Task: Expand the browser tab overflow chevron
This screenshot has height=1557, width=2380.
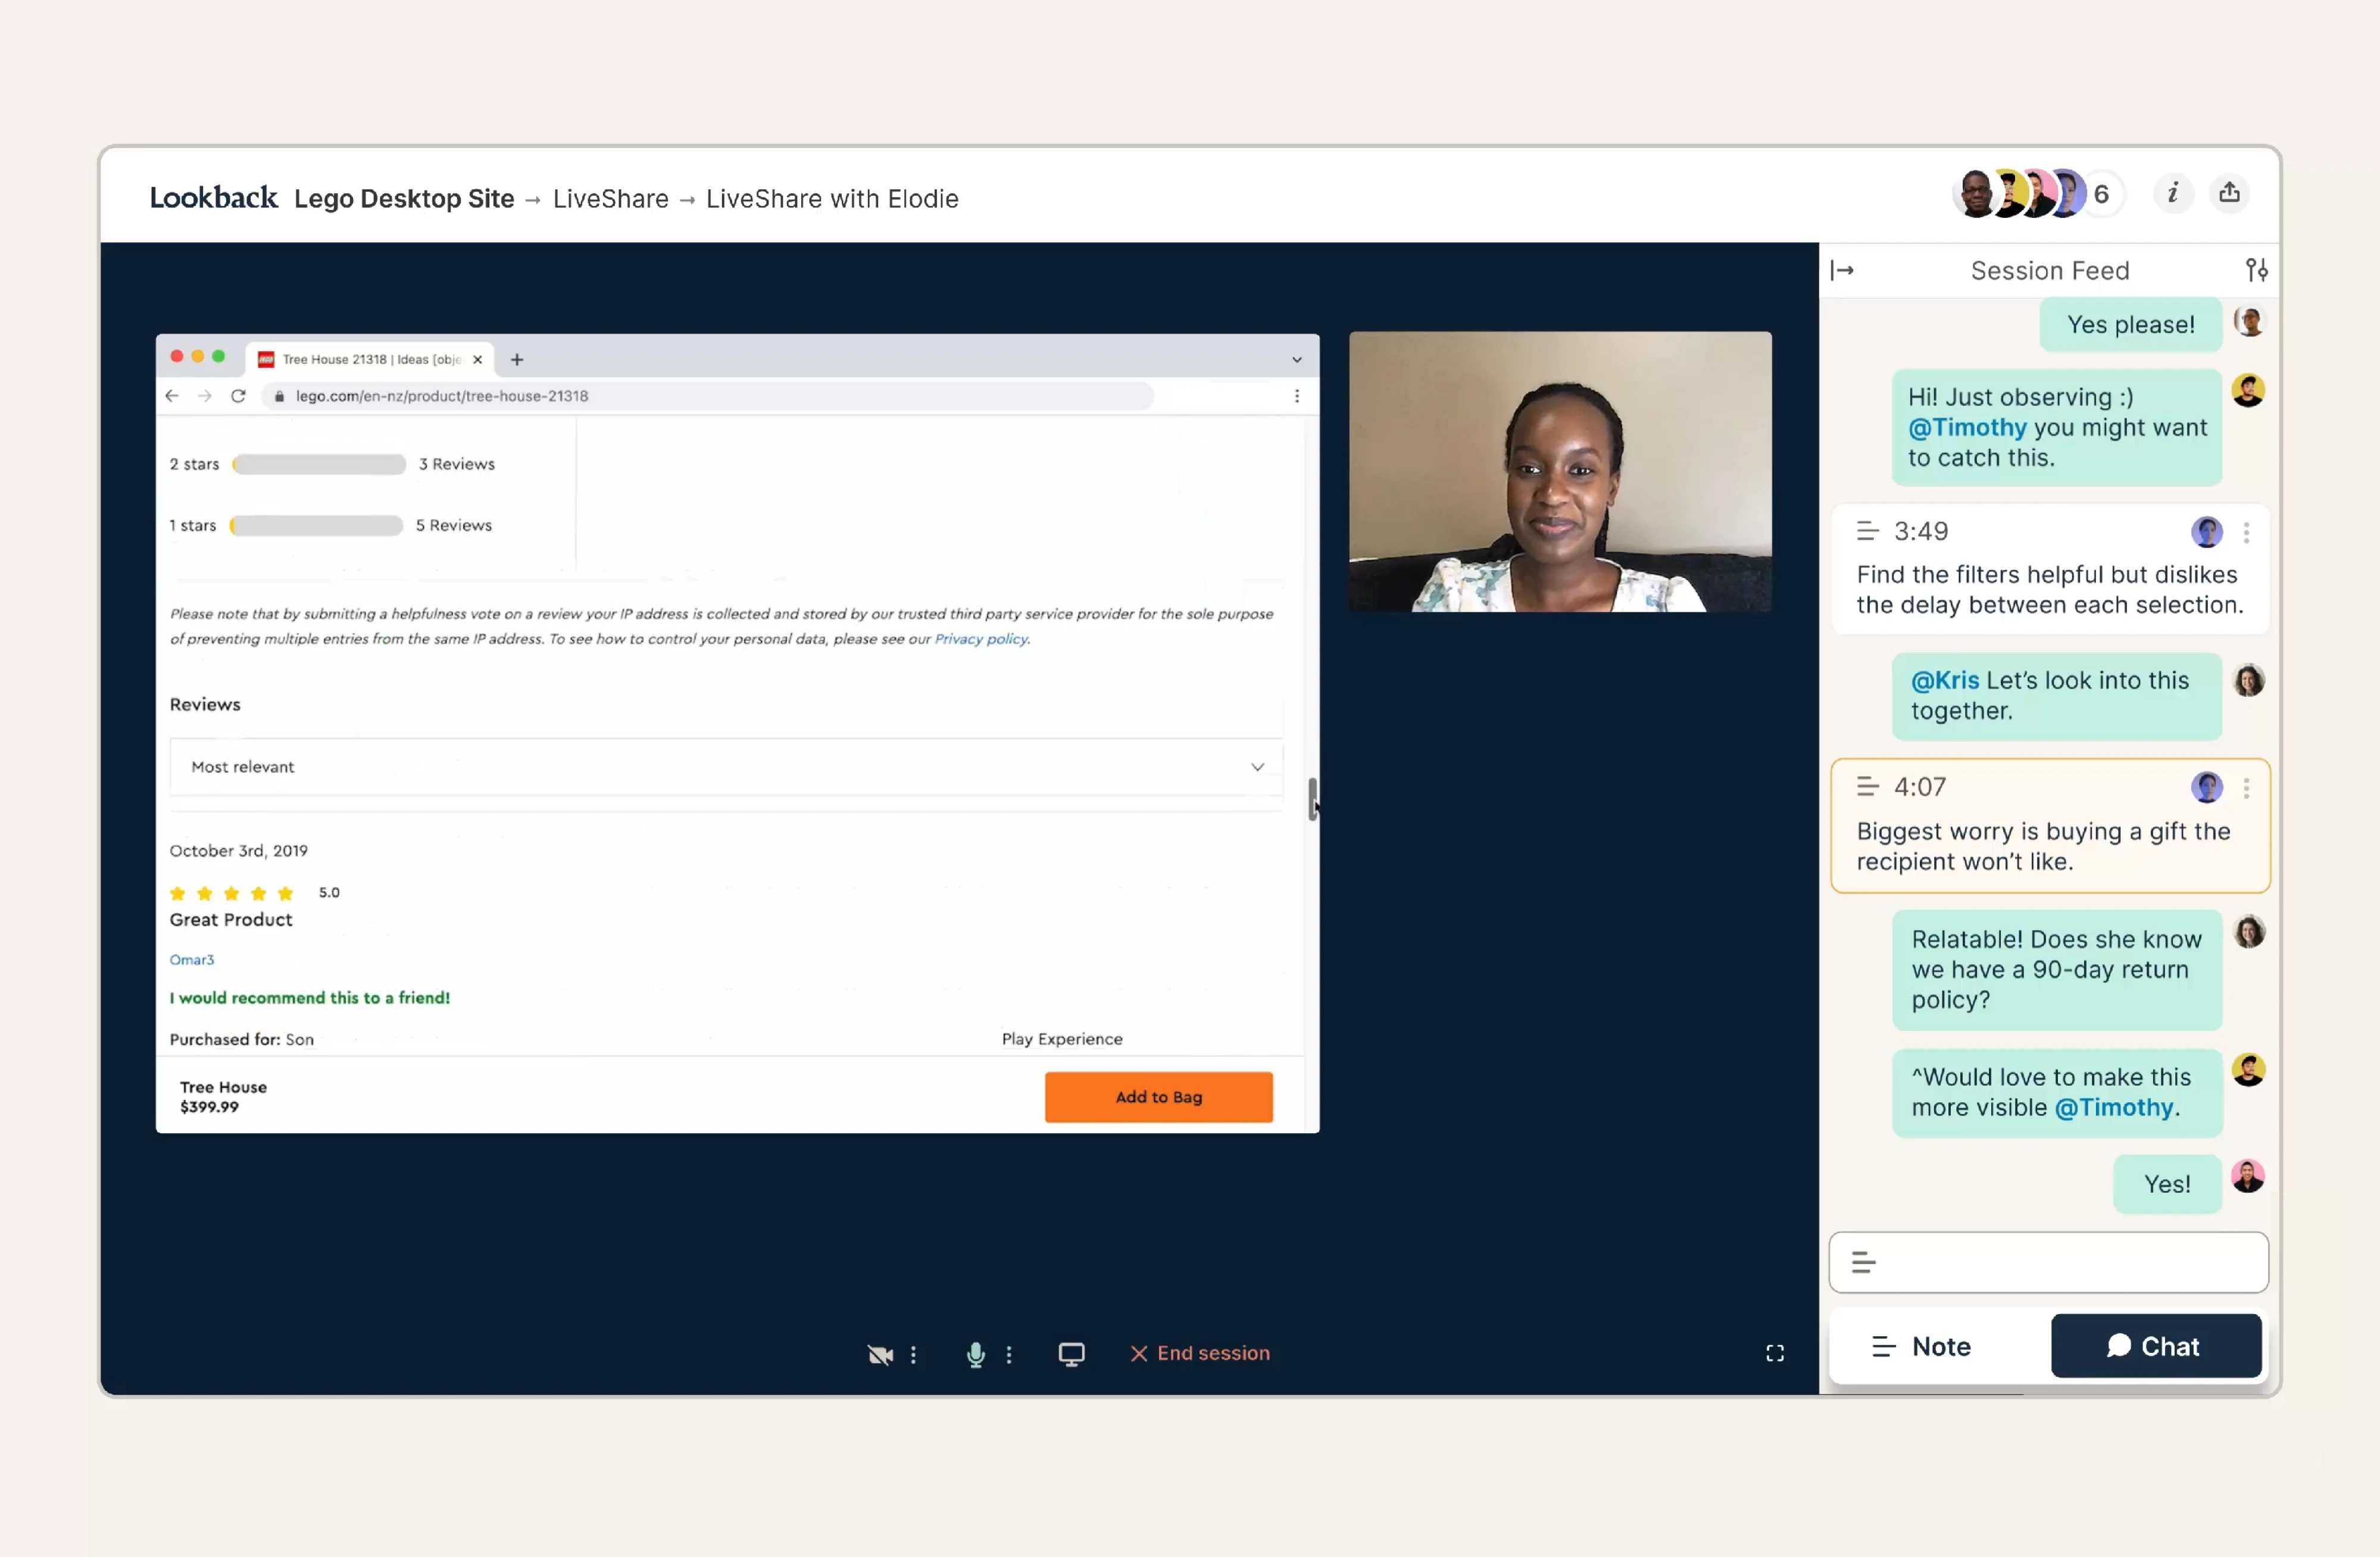Action: (1297, 358)
